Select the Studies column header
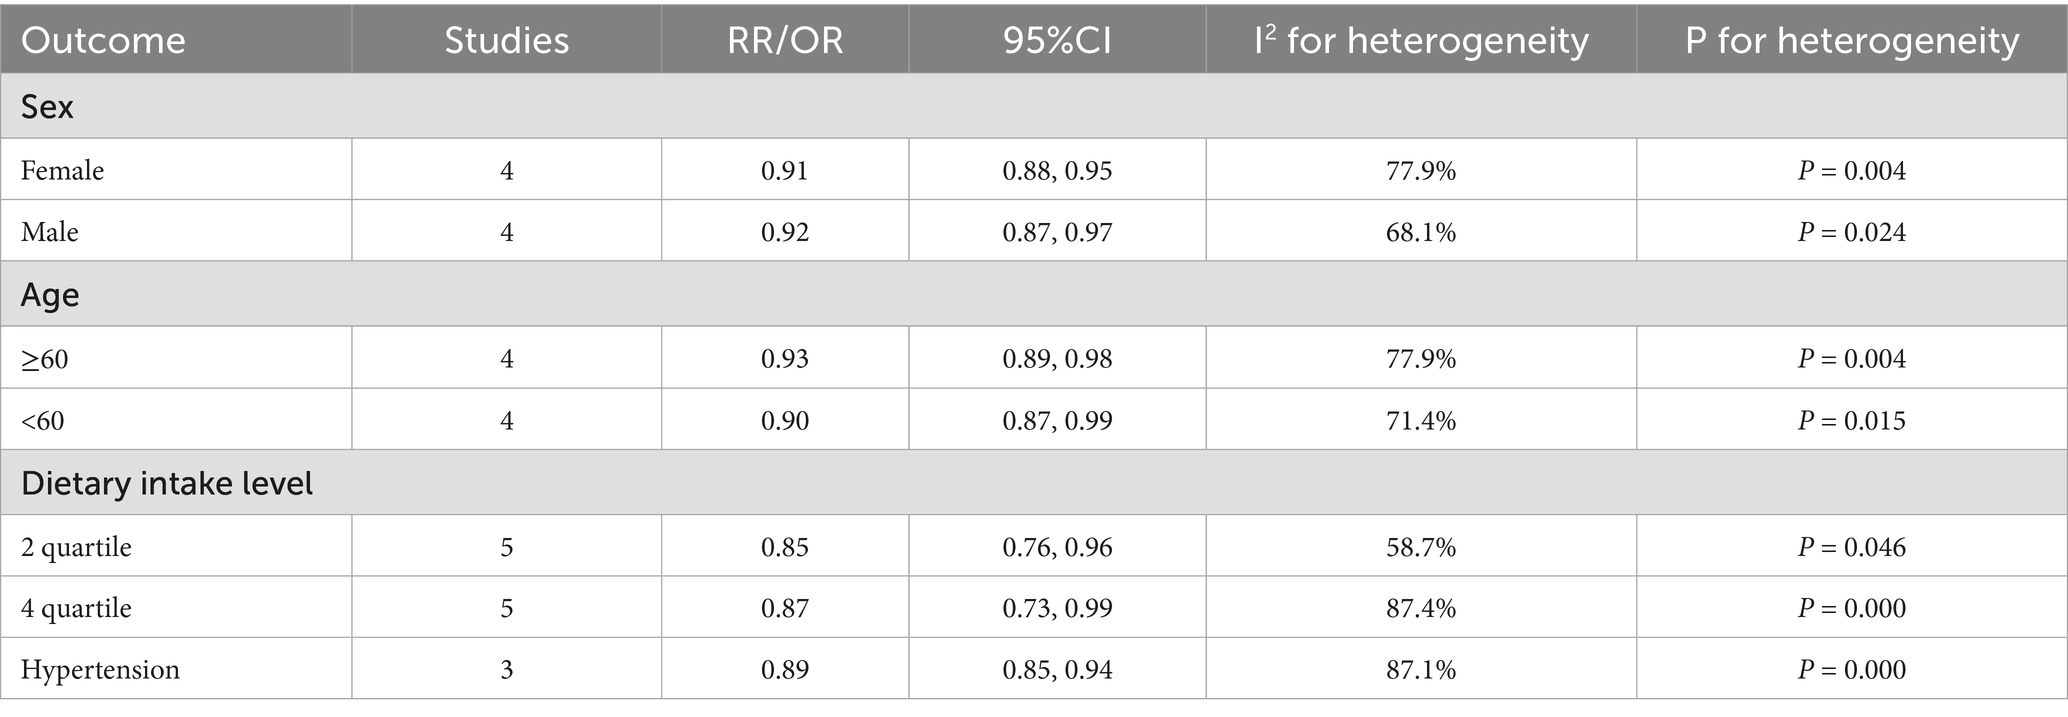Screen dimensions: 2068x717 point(506,40)
